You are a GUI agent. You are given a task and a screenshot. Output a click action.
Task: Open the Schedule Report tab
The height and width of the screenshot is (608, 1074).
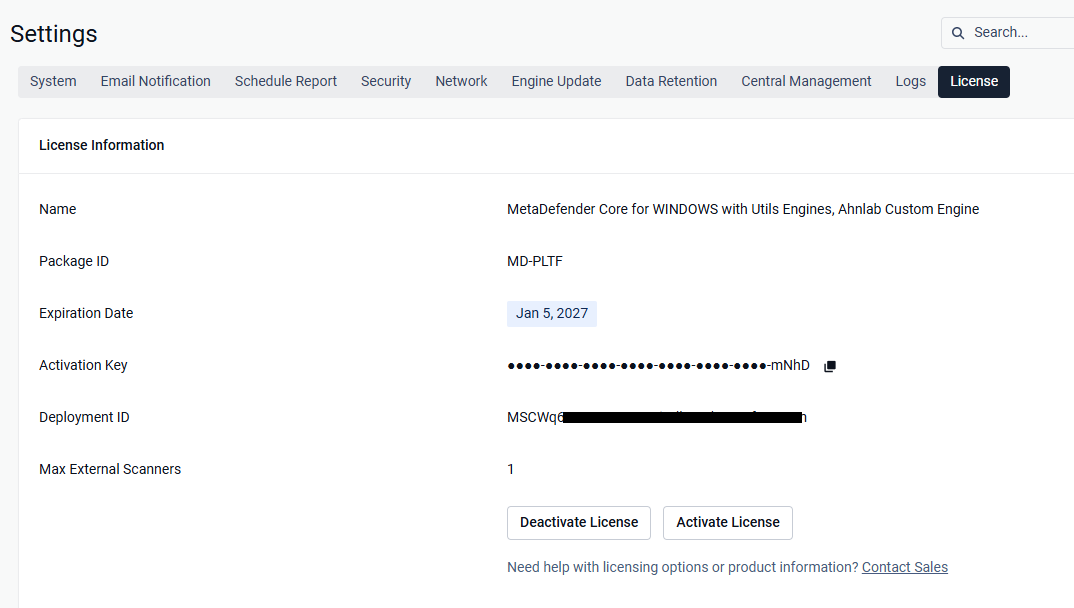coord(286,81)
